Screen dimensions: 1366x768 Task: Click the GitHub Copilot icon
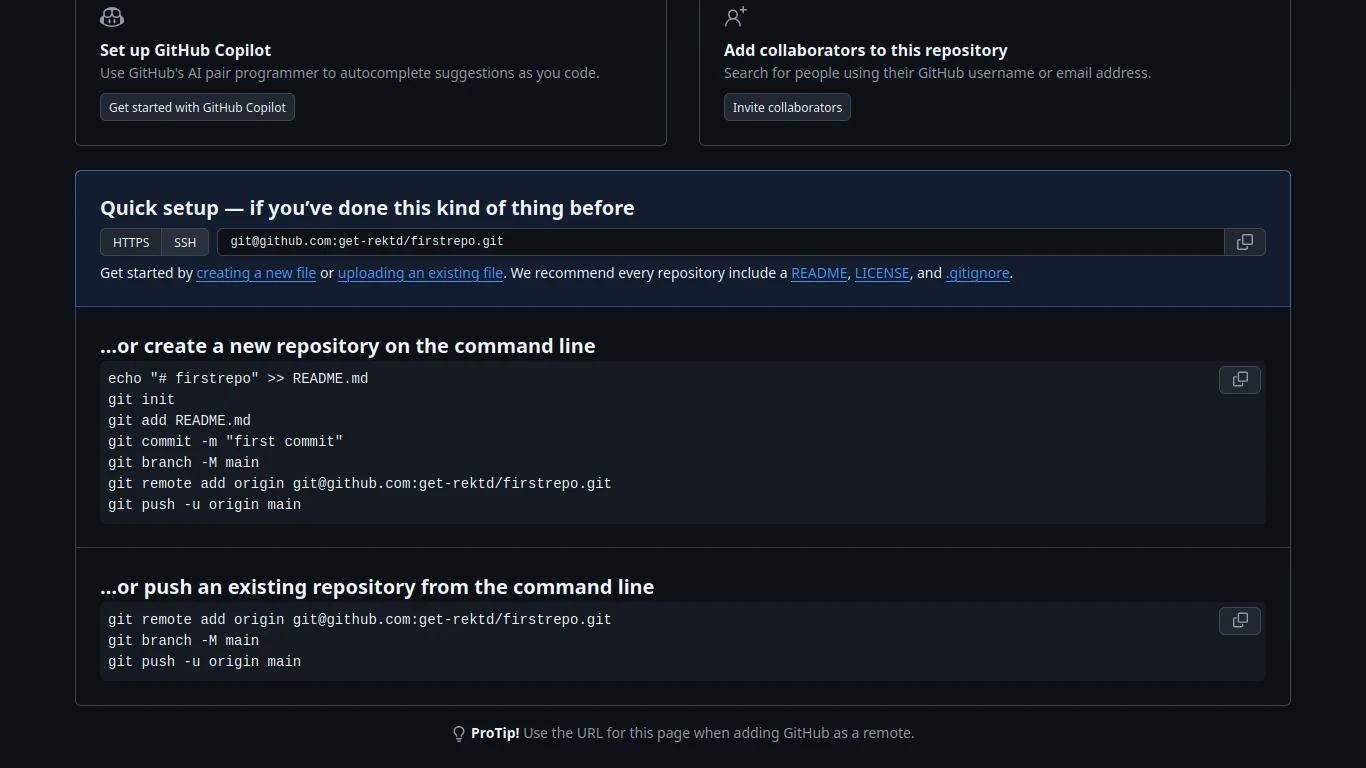pos(111,17)
